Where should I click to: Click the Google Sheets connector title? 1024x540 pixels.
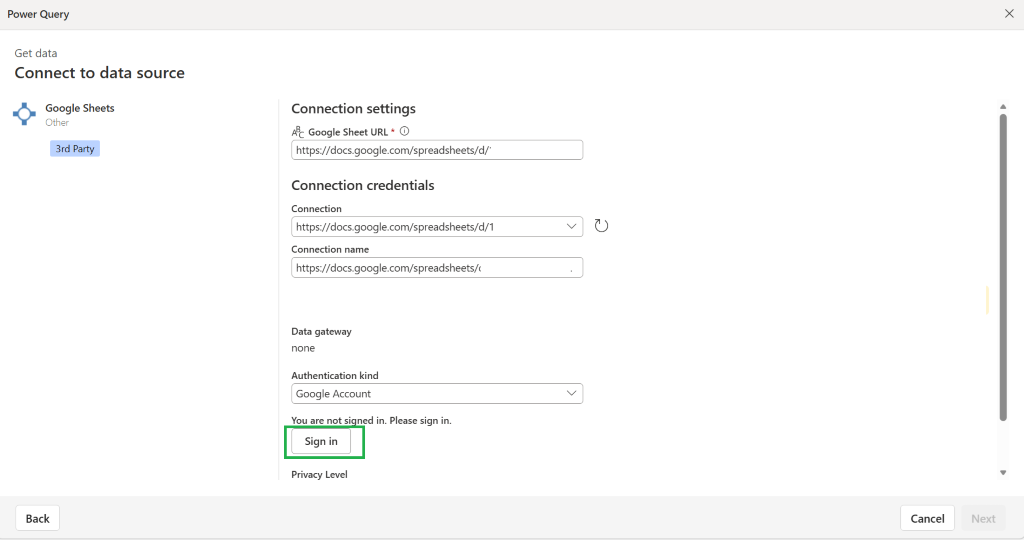(80, 108)
